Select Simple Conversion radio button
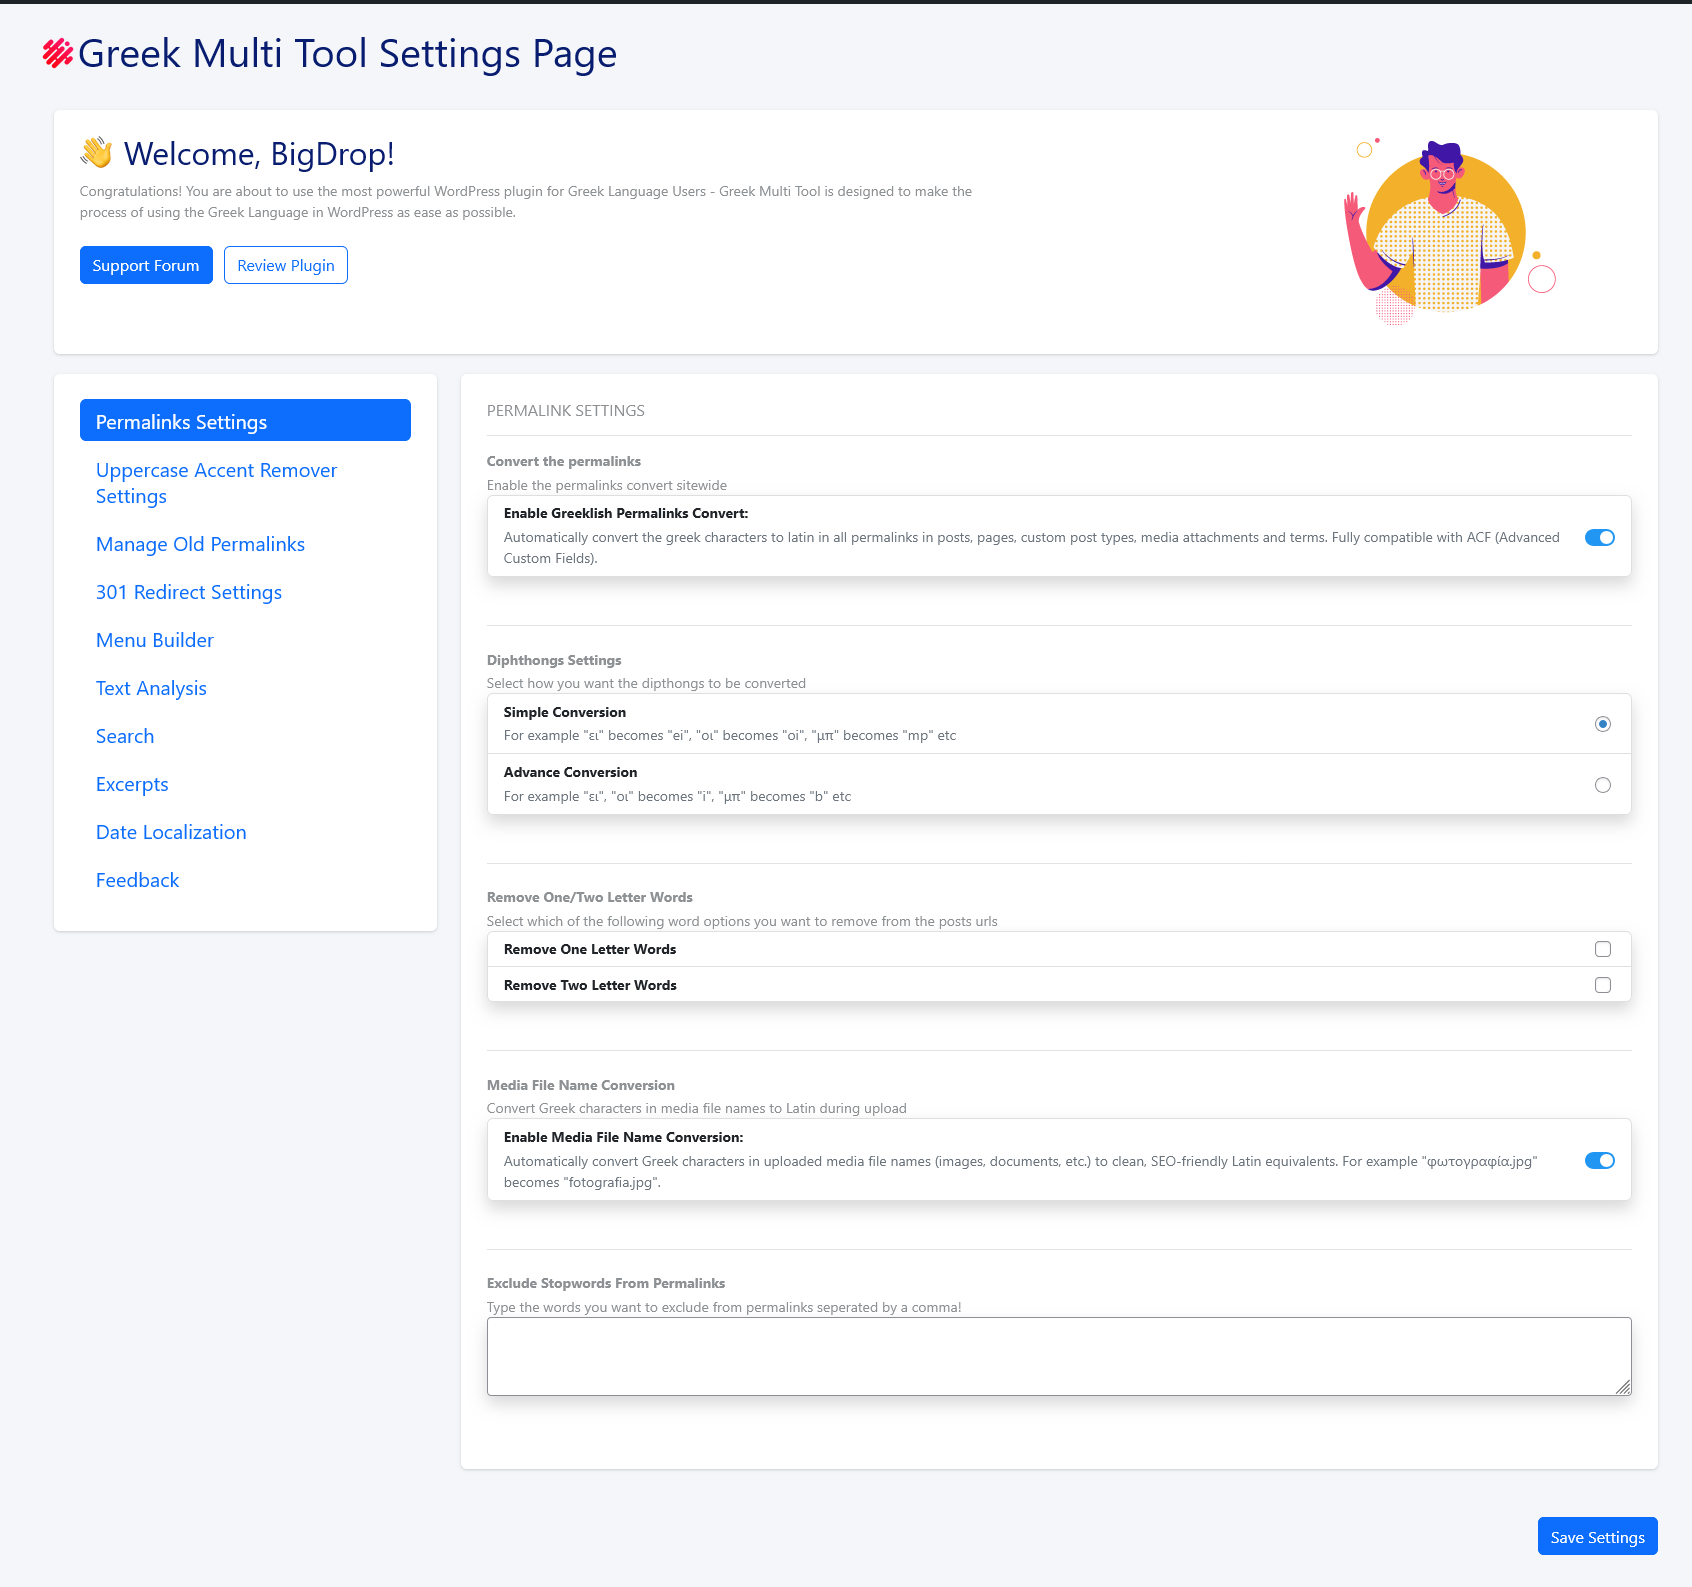Viewport: 1692px width, 1587px height. [x=1602, y=724]
